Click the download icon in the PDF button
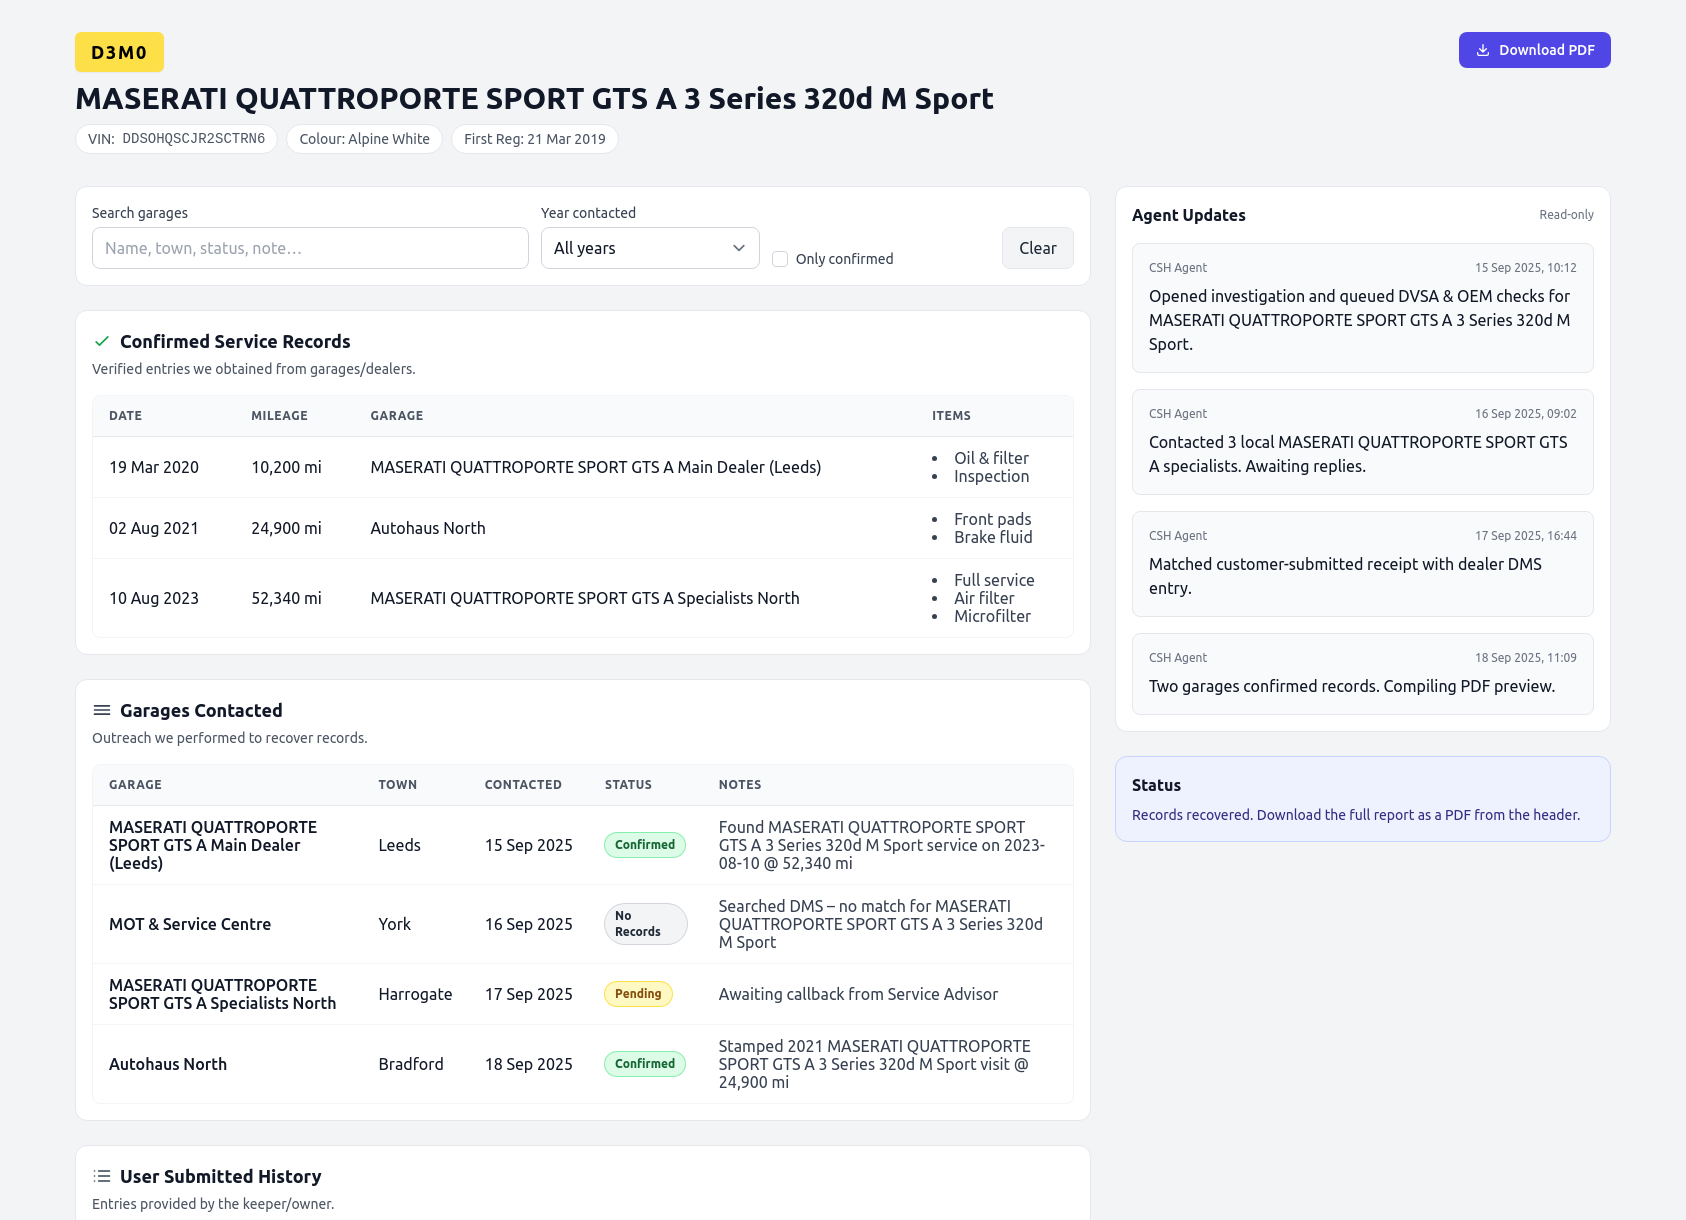 pos(1483,50)
